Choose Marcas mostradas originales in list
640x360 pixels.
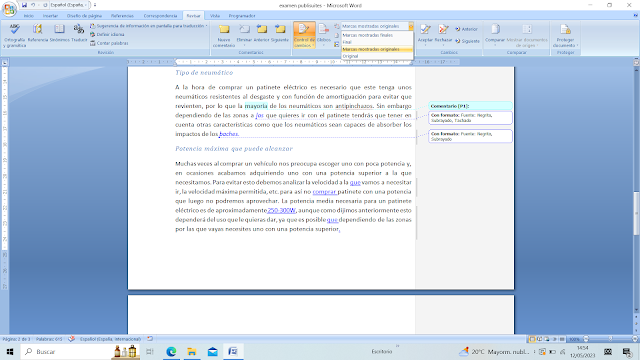click(x=377, y=49)
